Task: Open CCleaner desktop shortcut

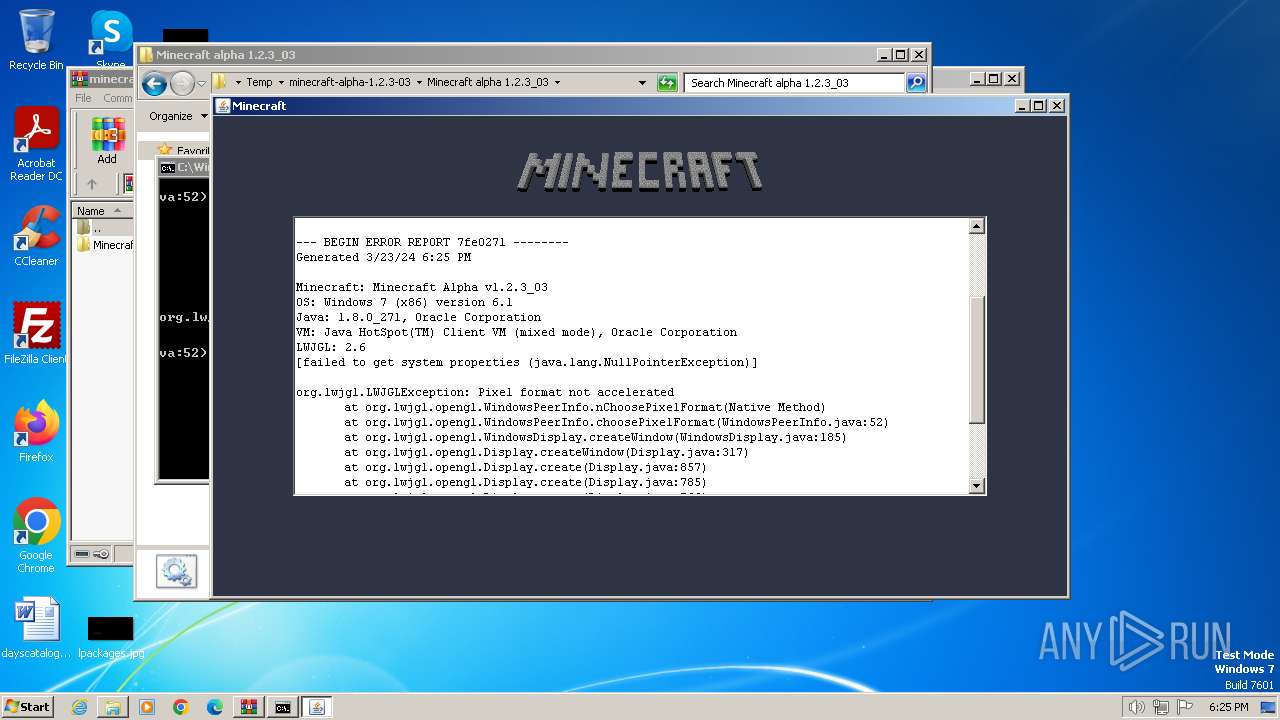Action: [36, 236]
